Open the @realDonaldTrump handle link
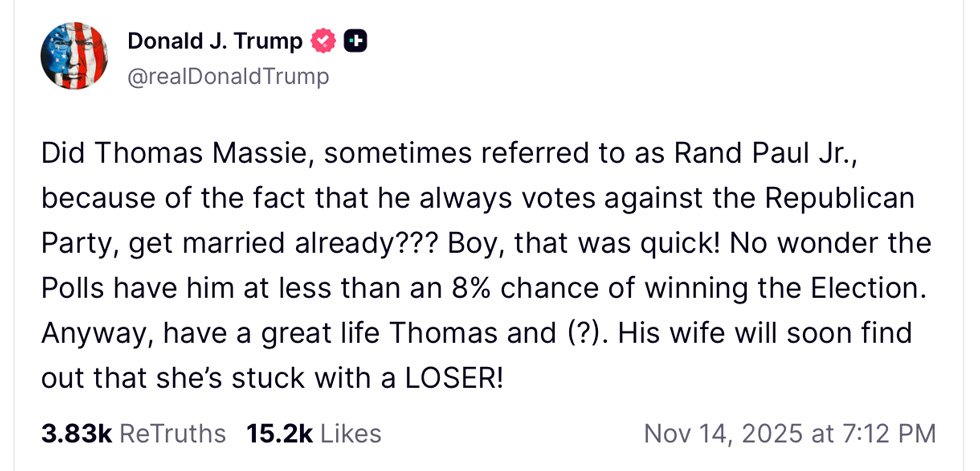 click(x=227, y=76)
